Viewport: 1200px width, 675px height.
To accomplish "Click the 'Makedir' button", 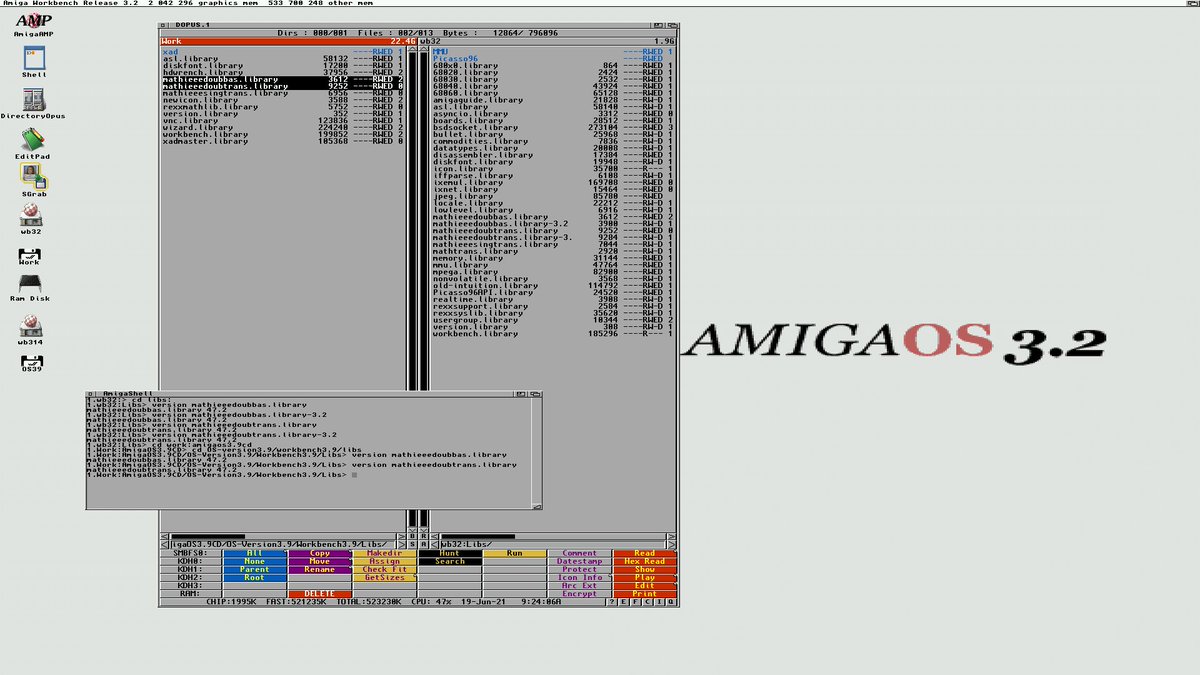I will tap(385, 553).
